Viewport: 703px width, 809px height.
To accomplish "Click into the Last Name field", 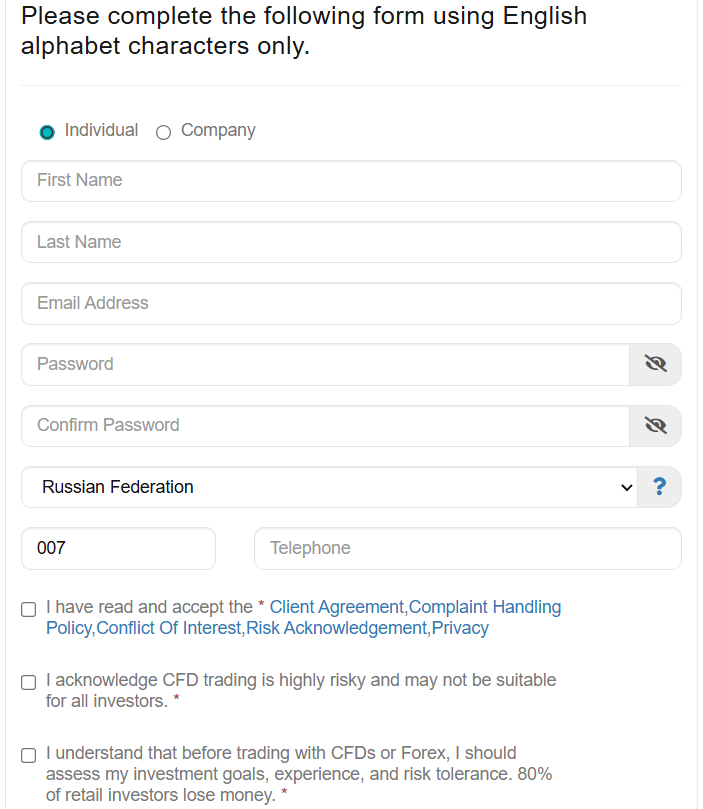I will 350,242.
